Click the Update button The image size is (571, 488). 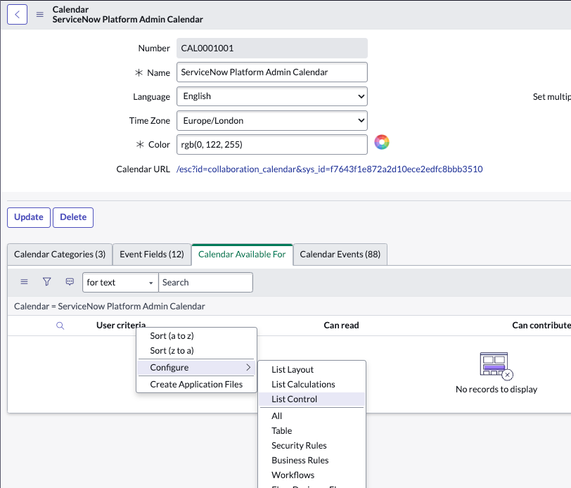point(29,217)
